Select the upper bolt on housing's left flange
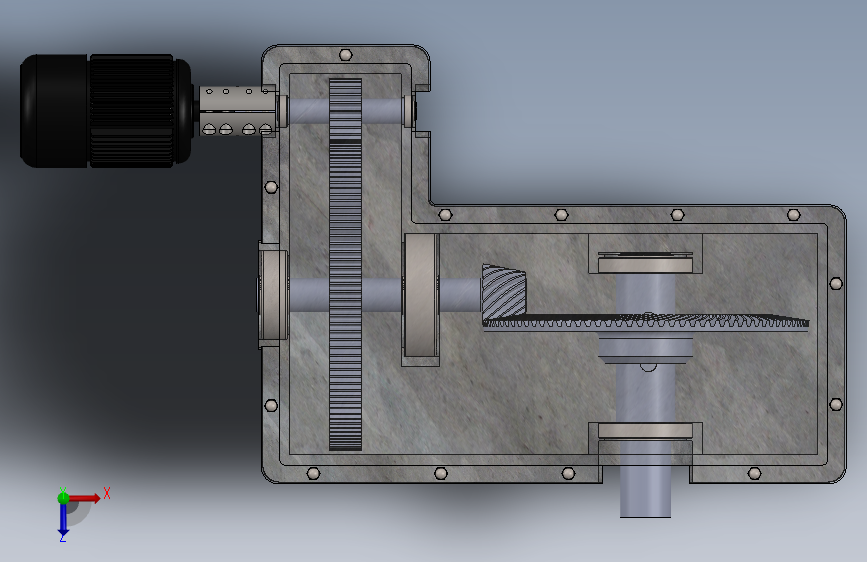The width and height of the screenshot is (867, 562). 271,187
